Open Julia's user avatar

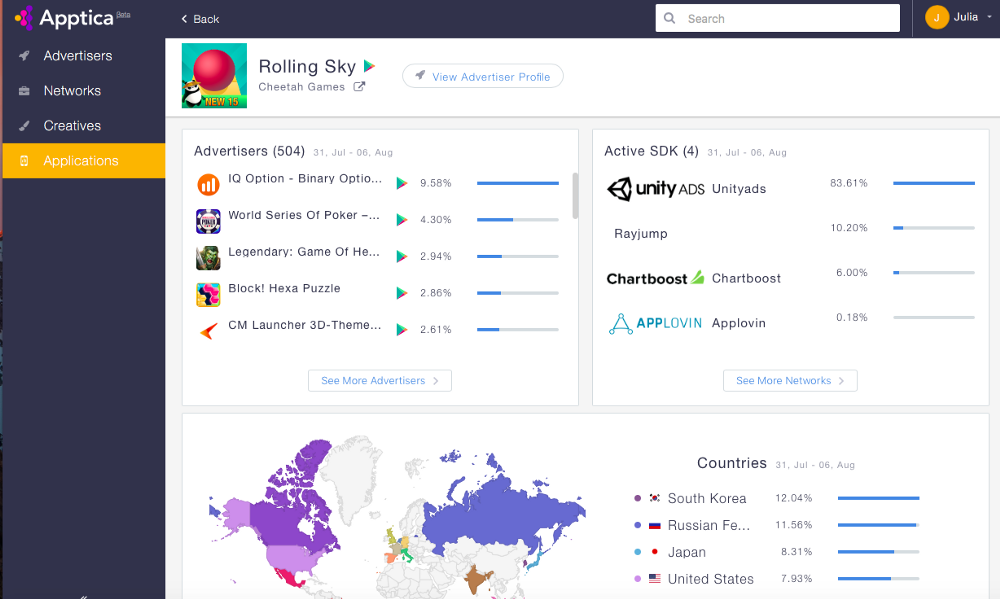click(x=936, y=18)
